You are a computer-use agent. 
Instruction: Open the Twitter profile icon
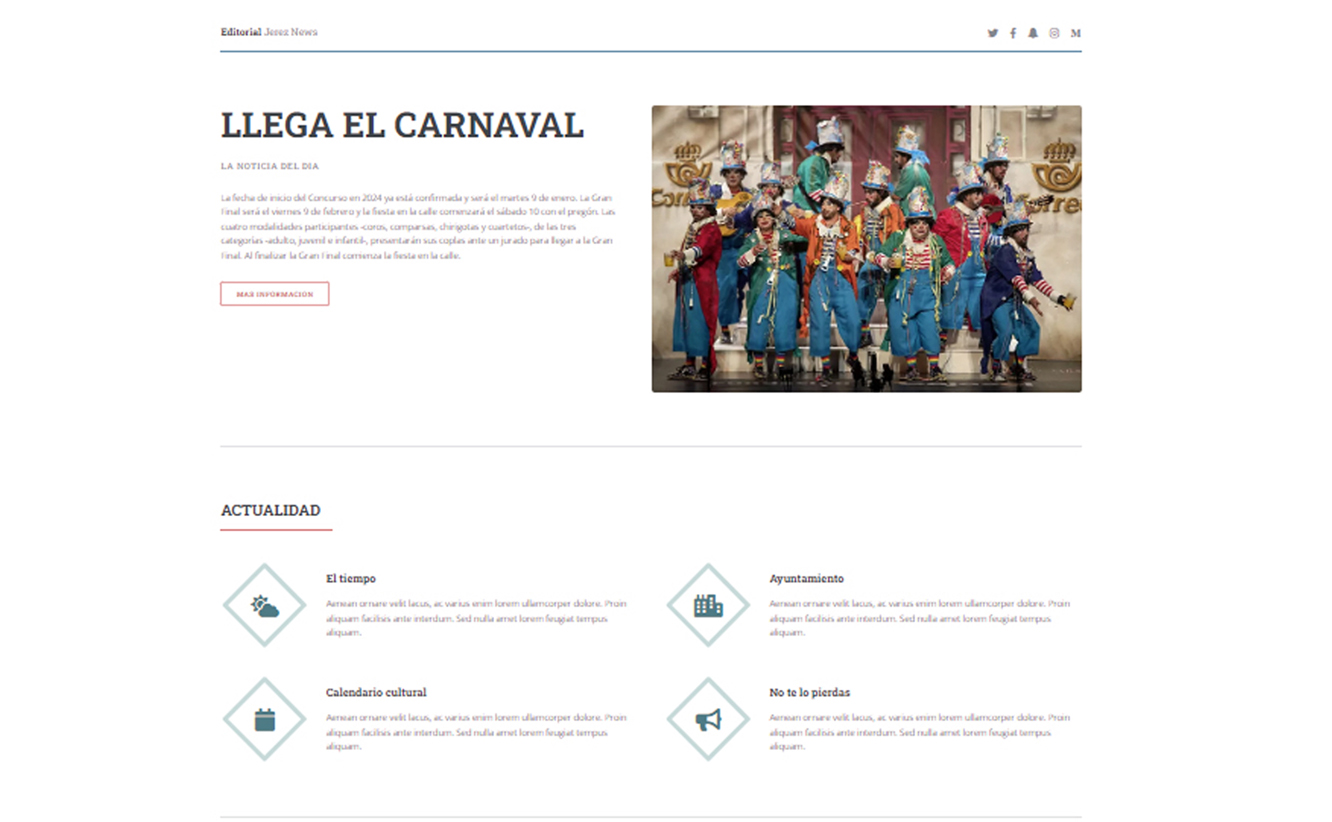[993, 32]
